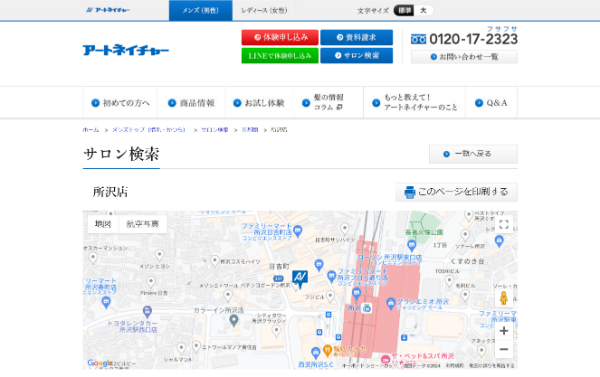This screenshot has height=377, width=600.
Task: Click the 所沢 station icon on map
Action: click(367, 308)
